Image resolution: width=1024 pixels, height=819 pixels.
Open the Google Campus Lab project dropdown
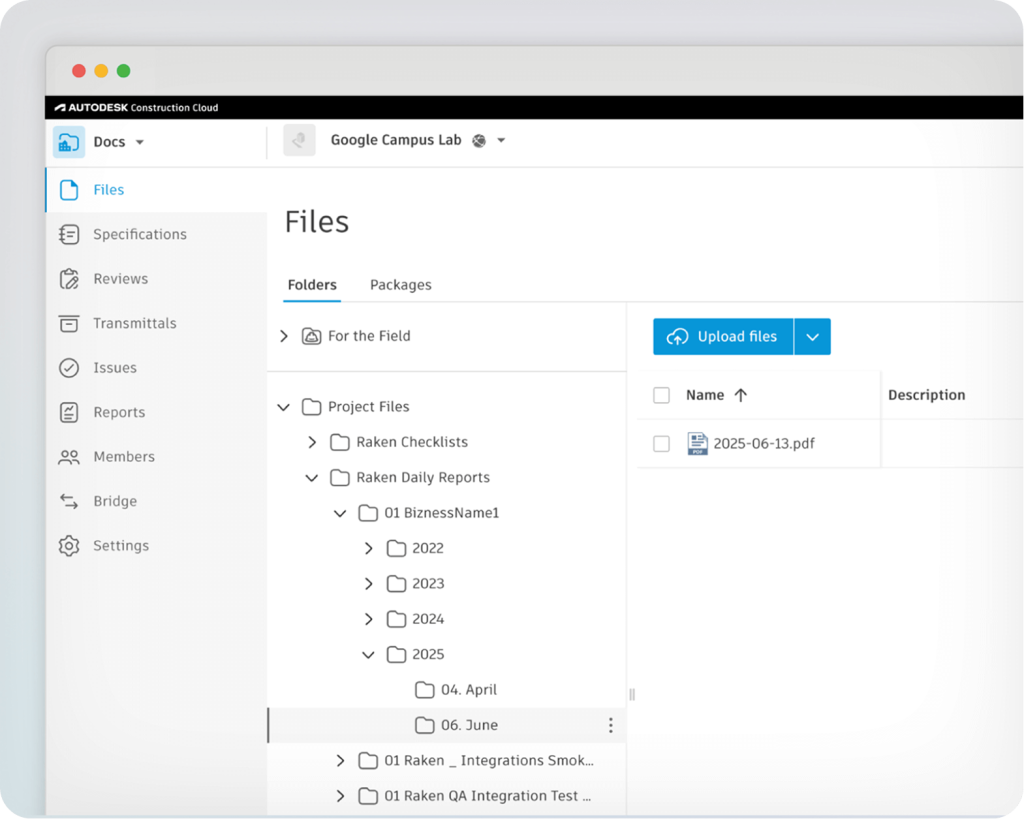pyautogui.click(x=501, y=141)
